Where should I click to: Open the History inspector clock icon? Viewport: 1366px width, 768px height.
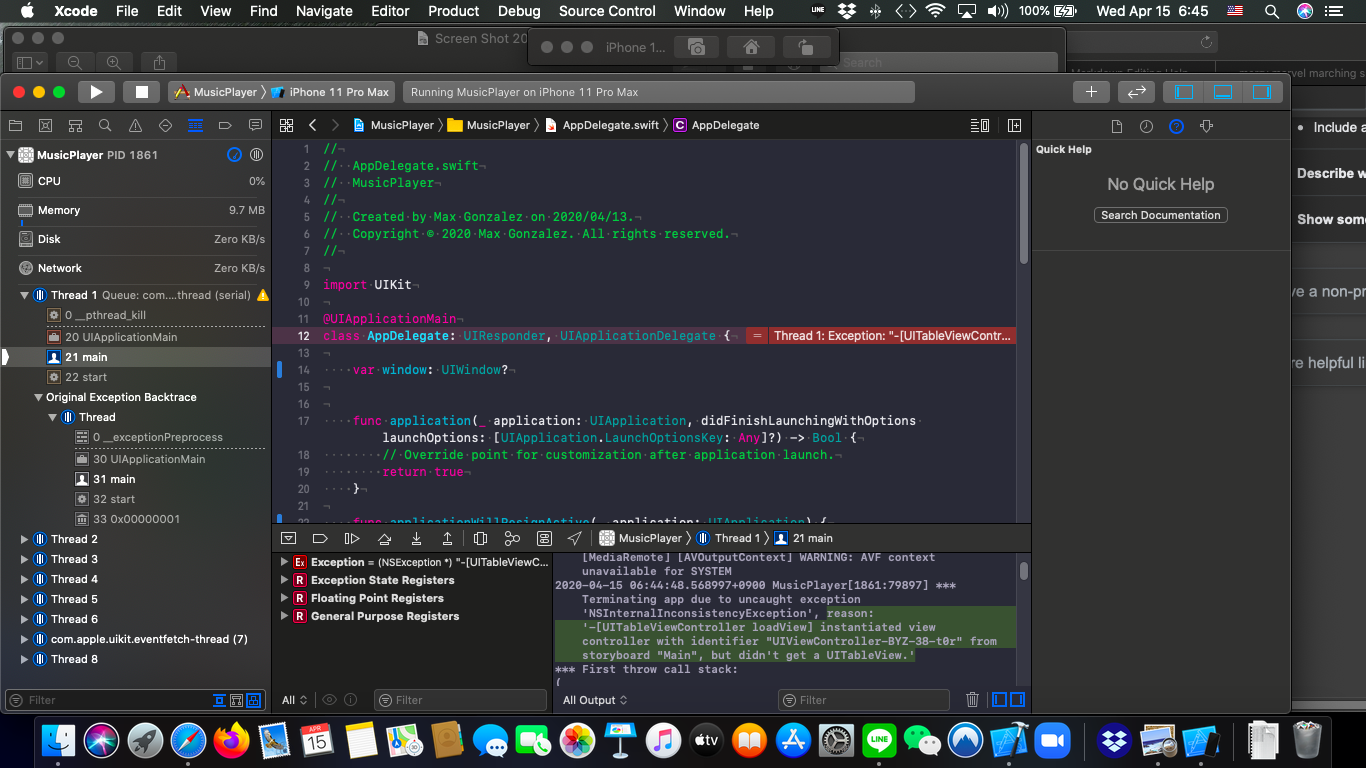(x=1146, y=126)
